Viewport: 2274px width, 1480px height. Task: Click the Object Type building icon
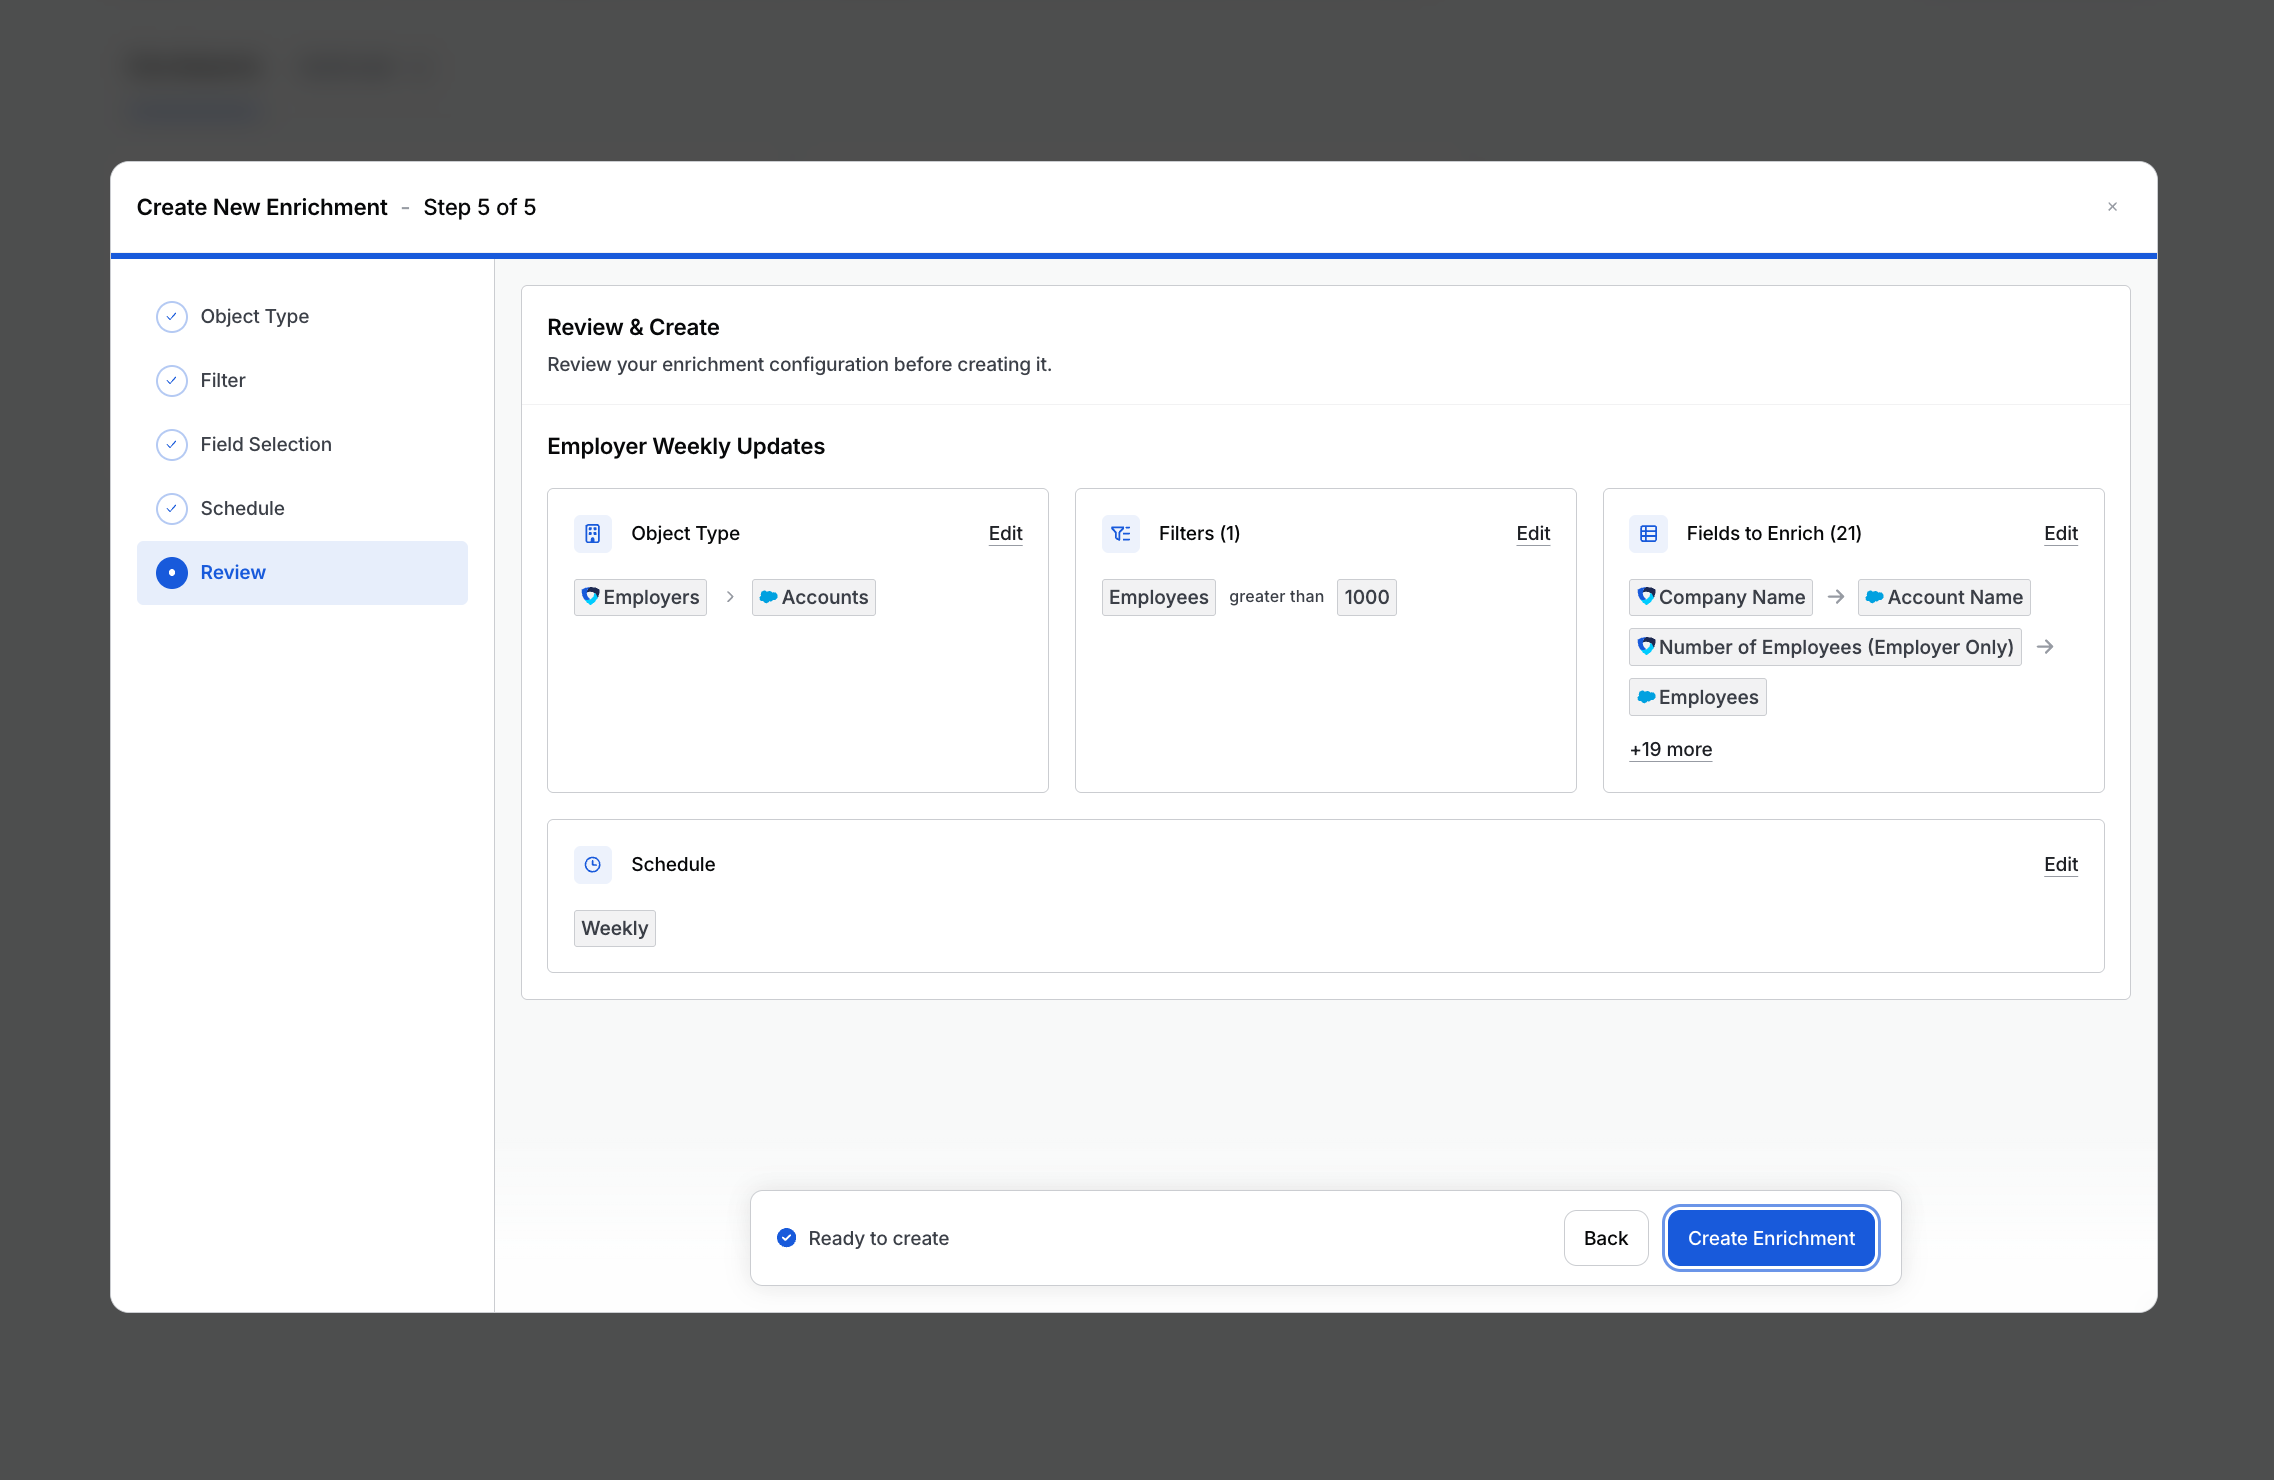[x=593, y=534]
